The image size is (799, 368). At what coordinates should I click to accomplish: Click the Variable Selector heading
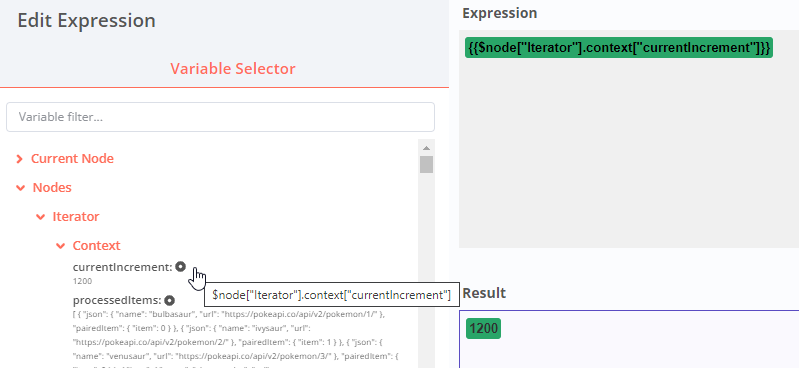(x=233, y=69)
